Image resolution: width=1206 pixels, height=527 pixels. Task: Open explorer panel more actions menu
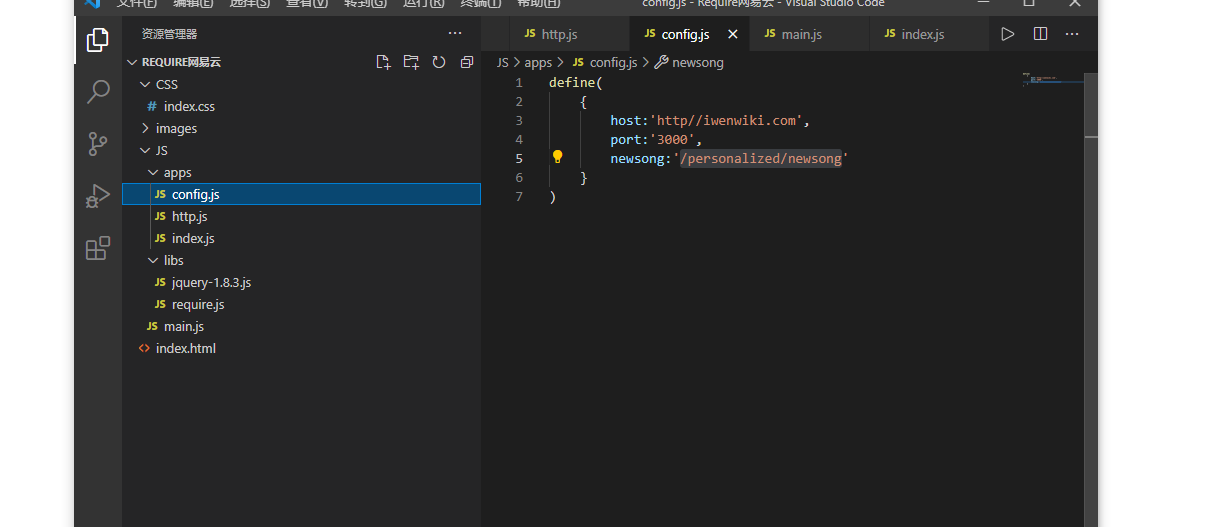click(455, 34)
